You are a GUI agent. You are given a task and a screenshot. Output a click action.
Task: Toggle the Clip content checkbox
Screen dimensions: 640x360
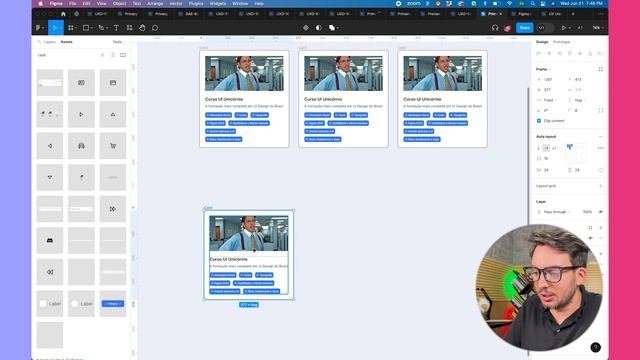tap(539, 121)
